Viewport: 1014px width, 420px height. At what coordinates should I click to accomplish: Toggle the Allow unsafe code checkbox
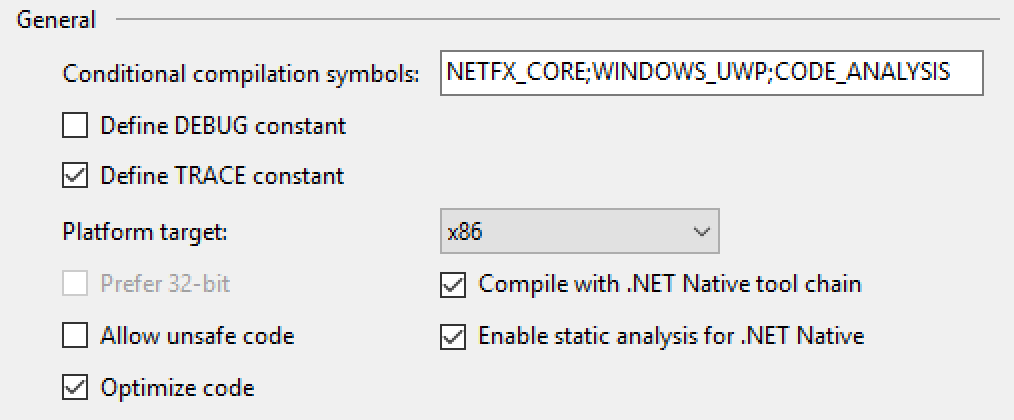(x=75, y=336)
